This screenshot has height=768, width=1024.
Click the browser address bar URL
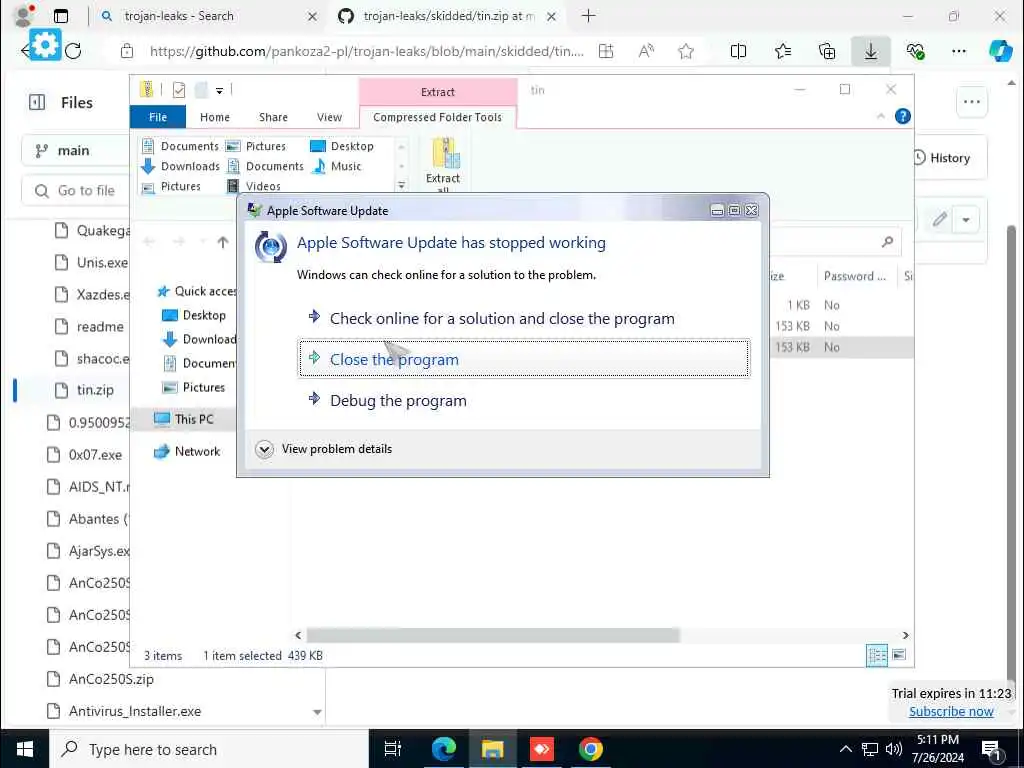coord(366,51)
